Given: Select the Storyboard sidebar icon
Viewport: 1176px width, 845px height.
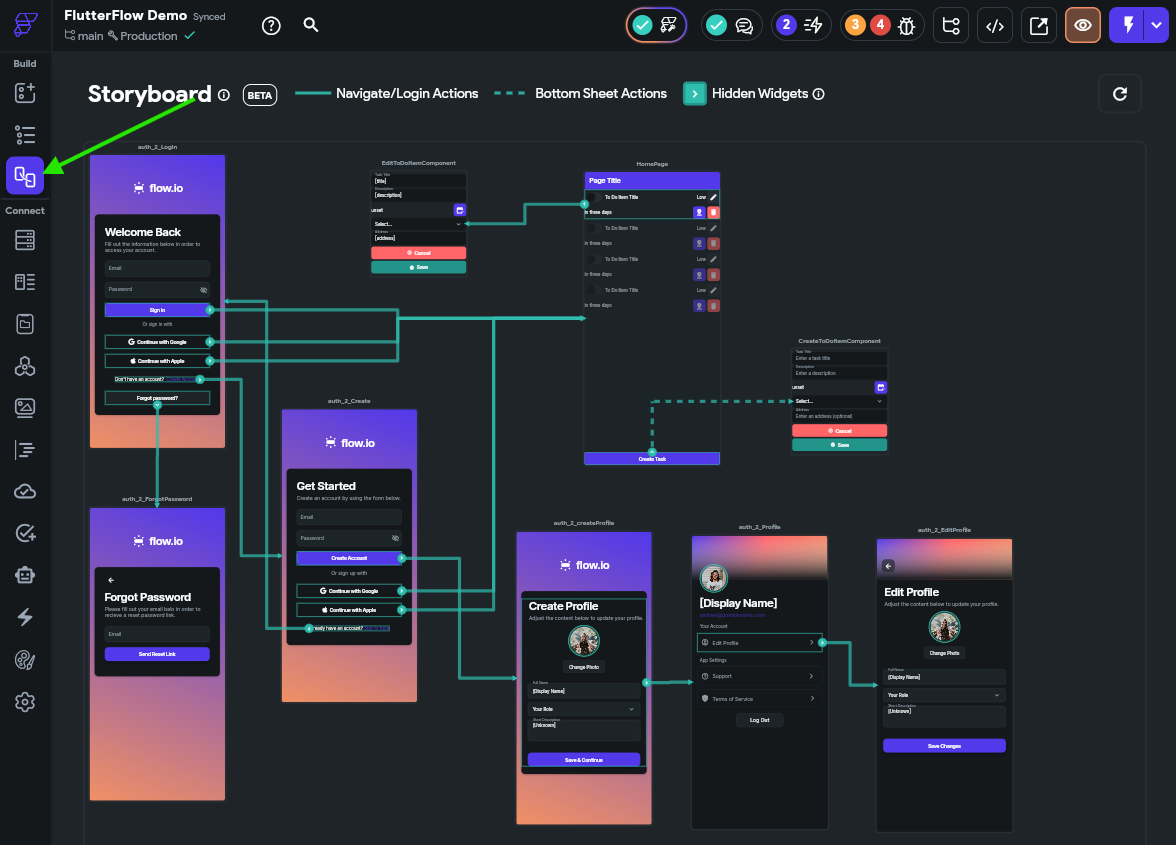Looking at the screenshot, I should click(25, 176).
